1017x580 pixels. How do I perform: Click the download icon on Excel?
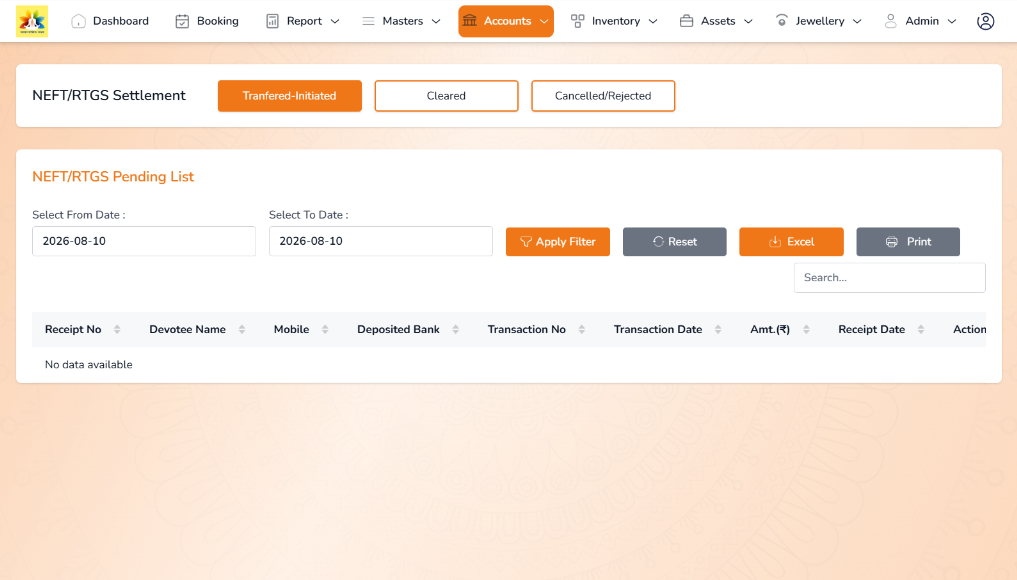coord(774,241)
